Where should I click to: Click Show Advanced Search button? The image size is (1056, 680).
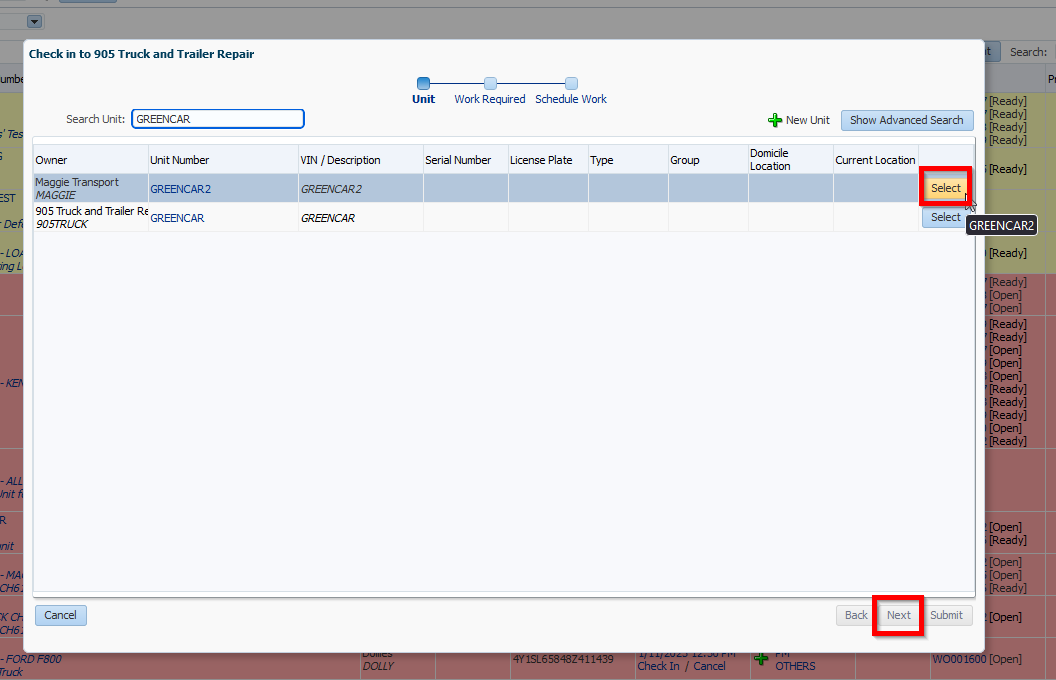point(906,121)
